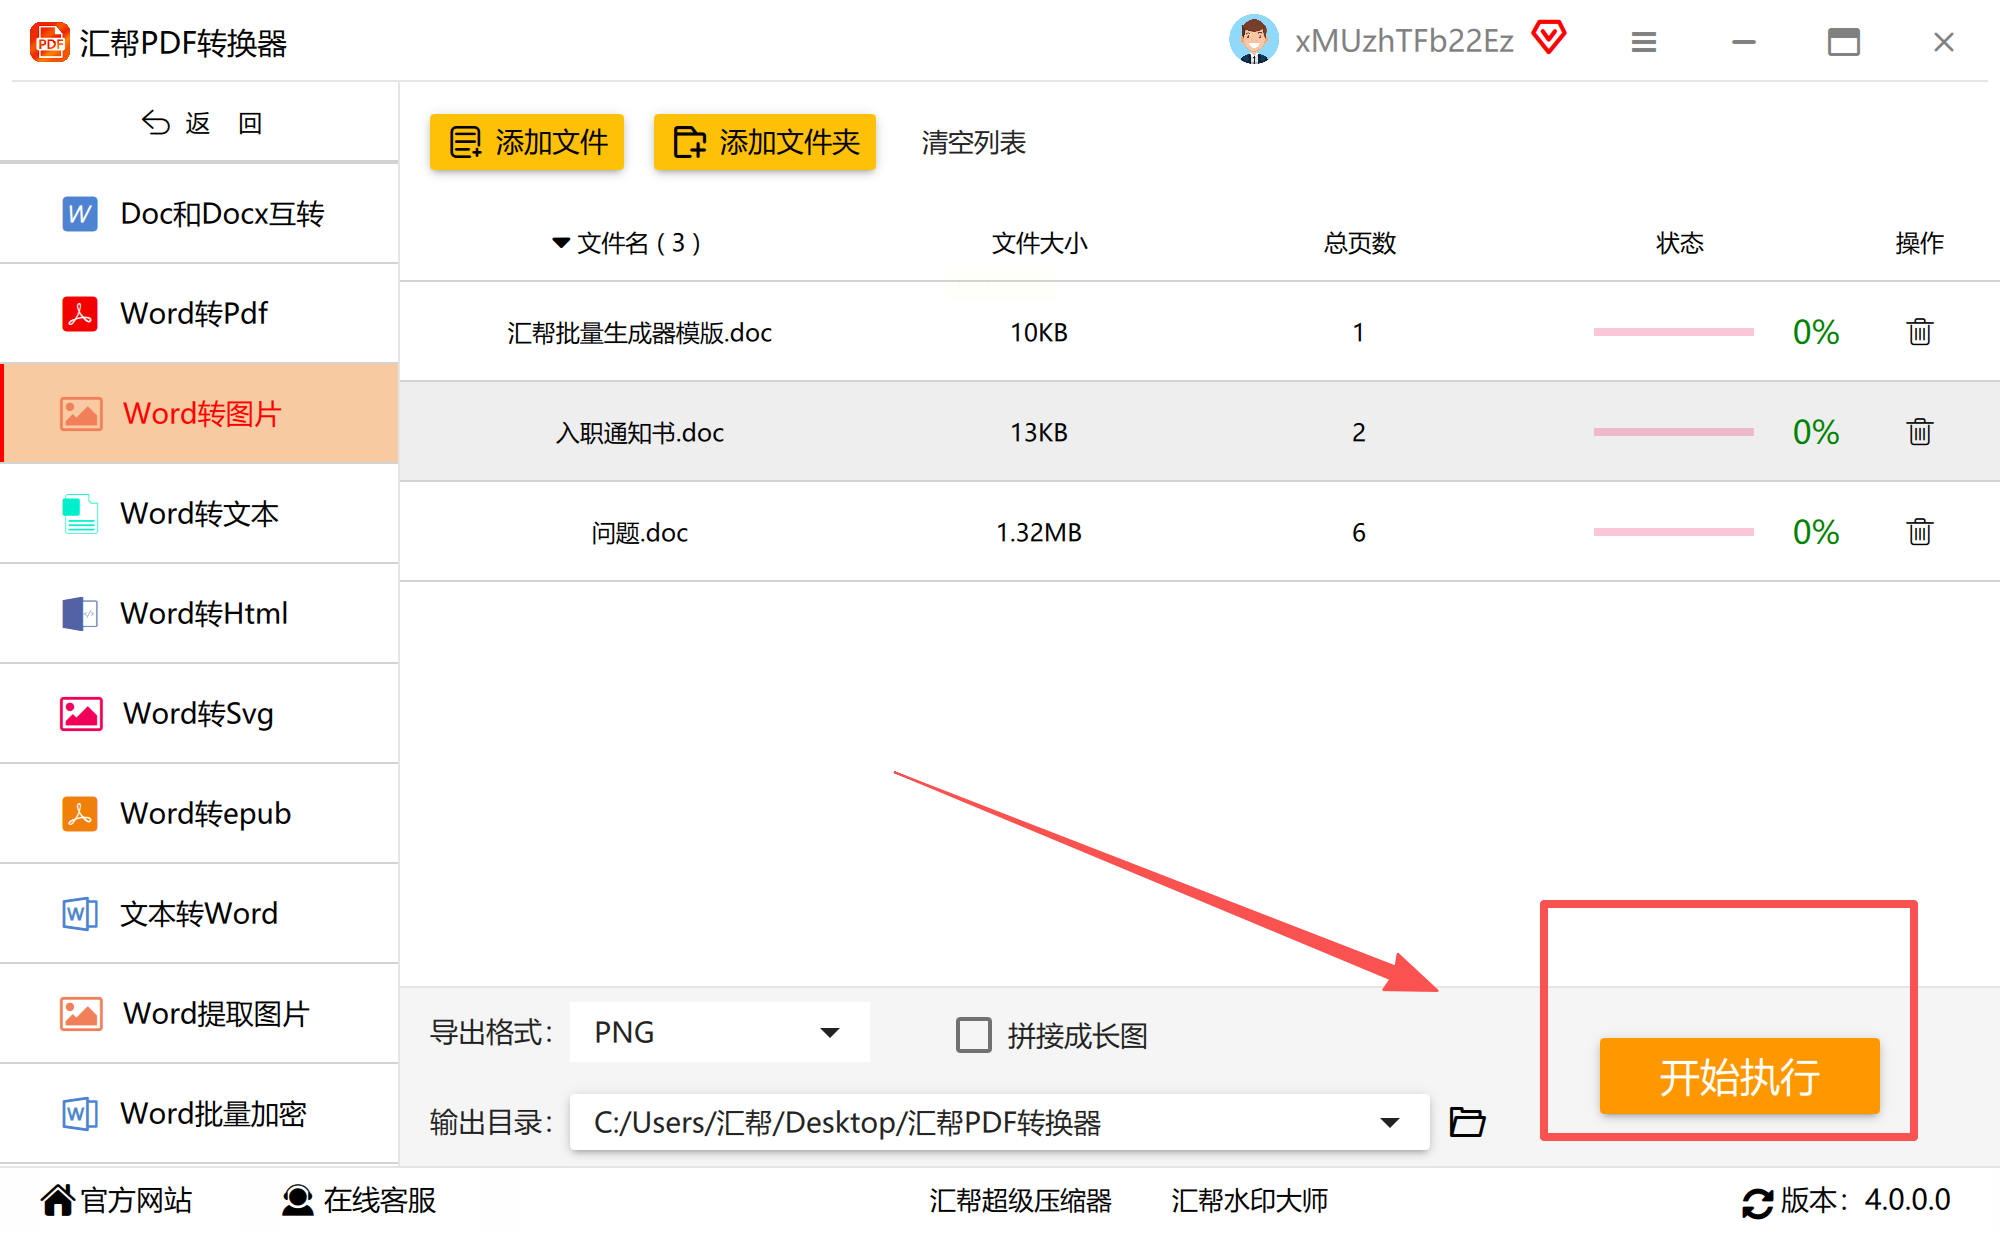Click the hamburger menu icon in title bar
The height and width of the screenshot is (1234, 2000).
pos(1643,42)
